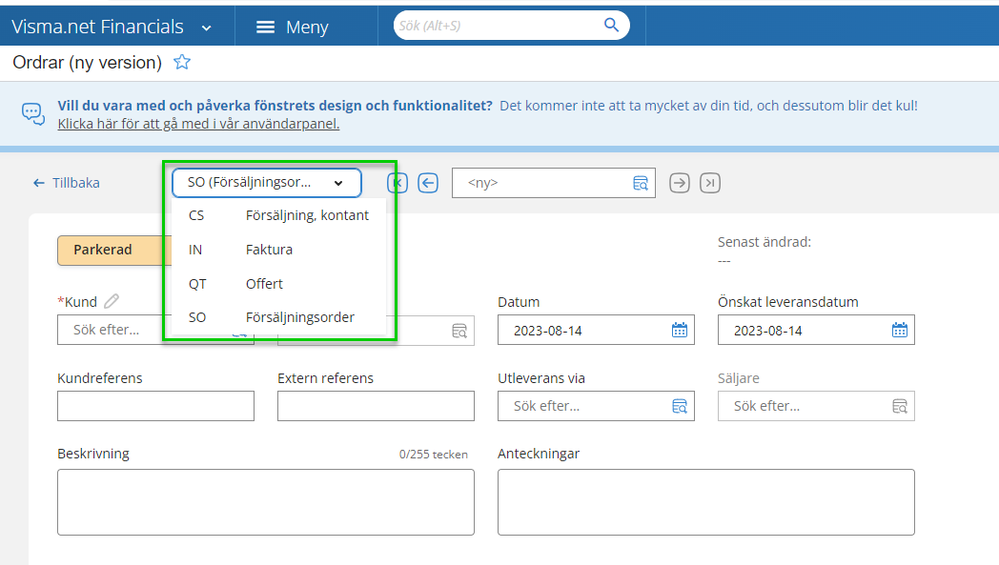
Task: Select CS Försäljning, kontant option
Action: (x=278, y=215)
